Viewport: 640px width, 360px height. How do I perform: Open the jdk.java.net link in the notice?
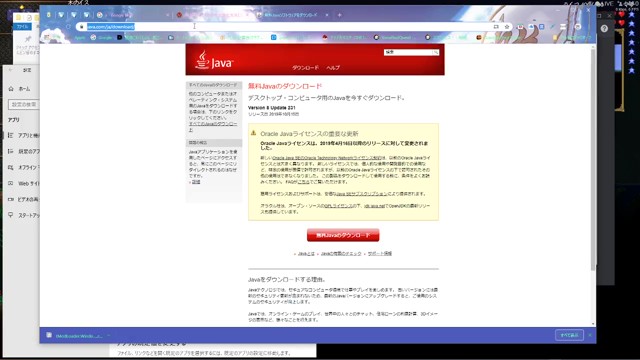click(374, 206)
